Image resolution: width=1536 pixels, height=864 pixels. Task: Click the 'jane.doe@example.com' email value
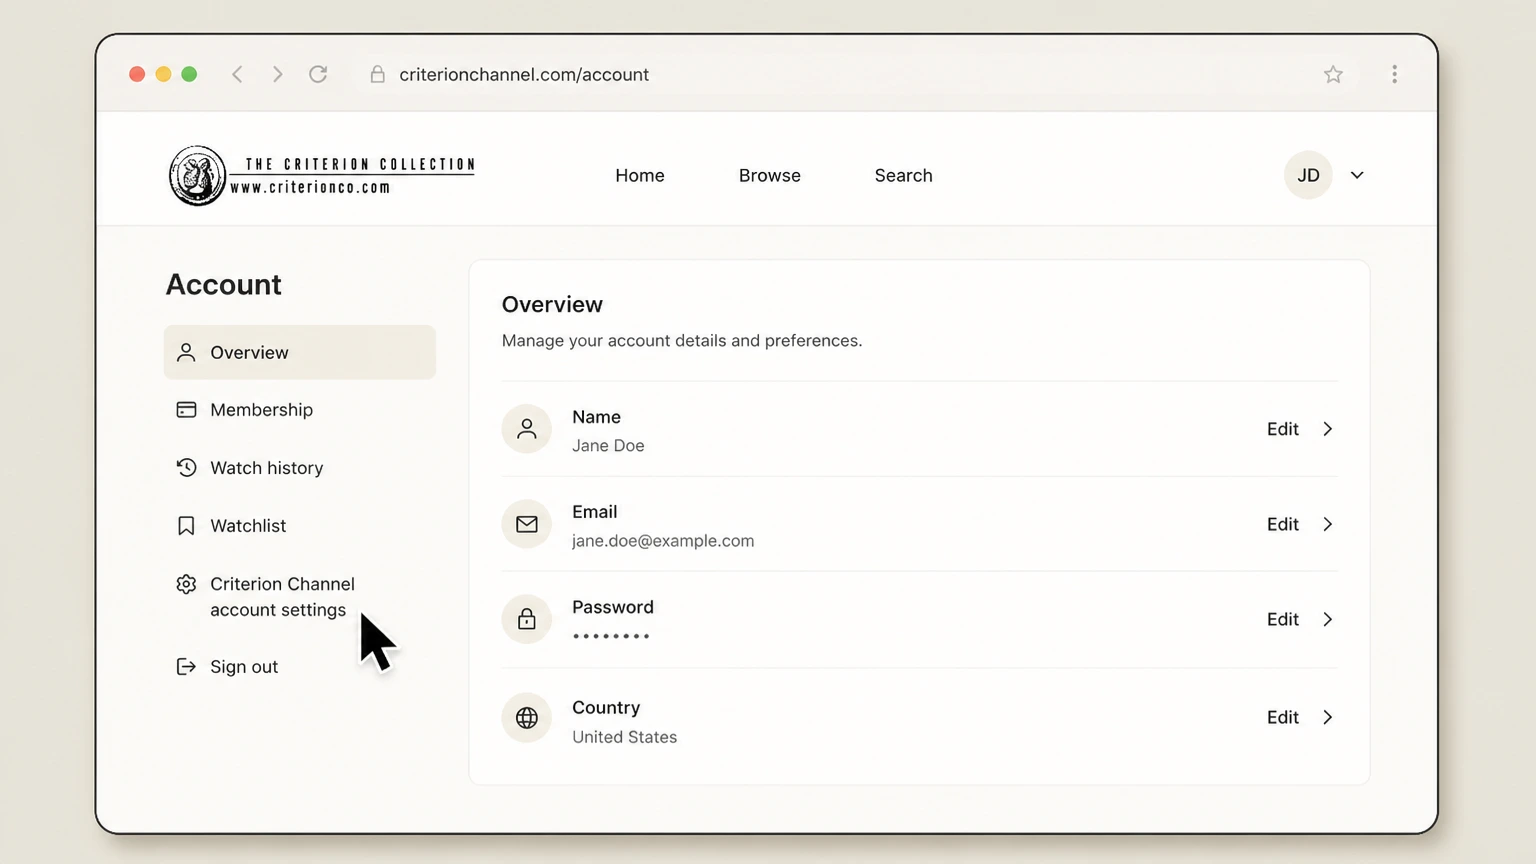pos(663,541)
